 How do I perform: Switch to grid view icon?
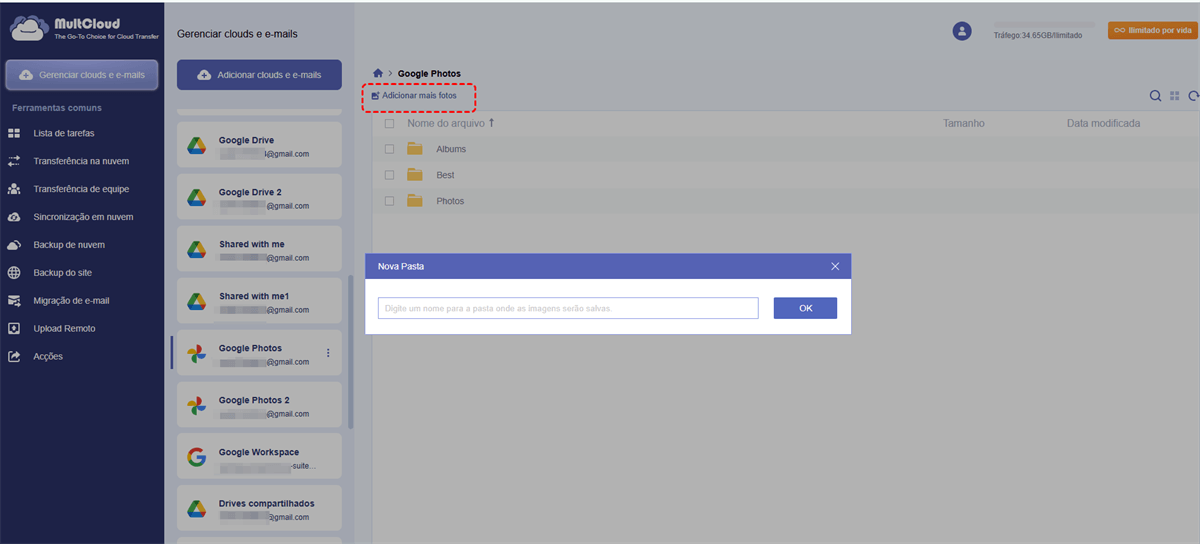(1175, 96)
